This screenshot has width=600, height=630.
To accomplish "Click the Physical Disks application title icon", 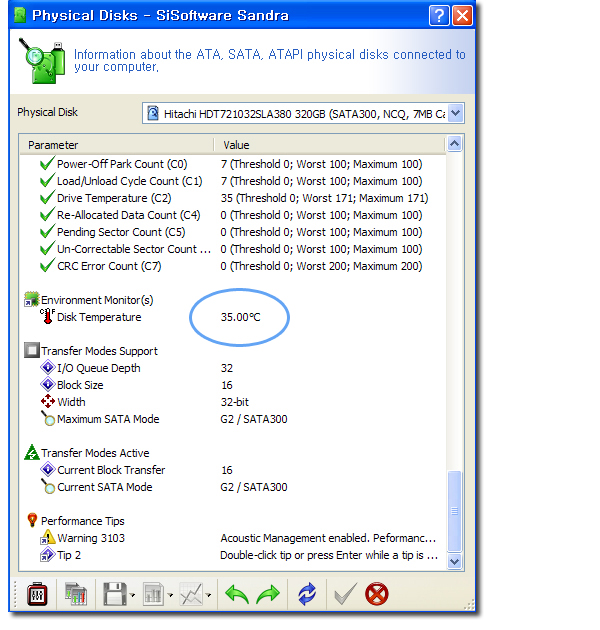I will 20,16.
